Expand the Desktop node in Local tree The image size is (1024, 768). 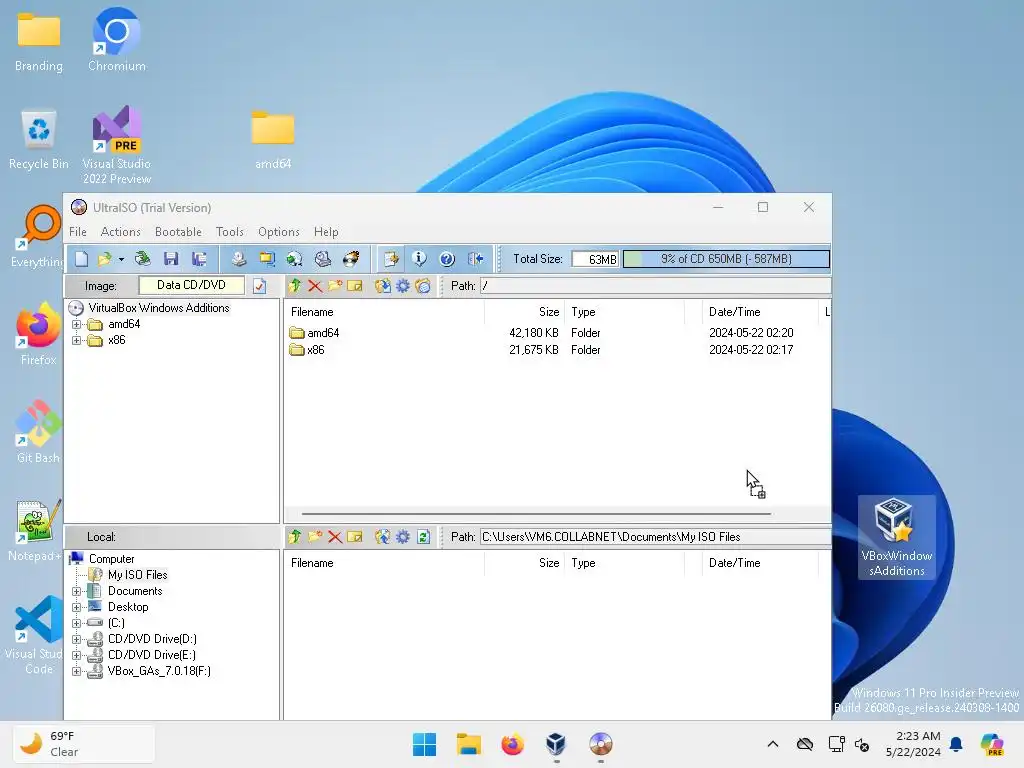76,607
